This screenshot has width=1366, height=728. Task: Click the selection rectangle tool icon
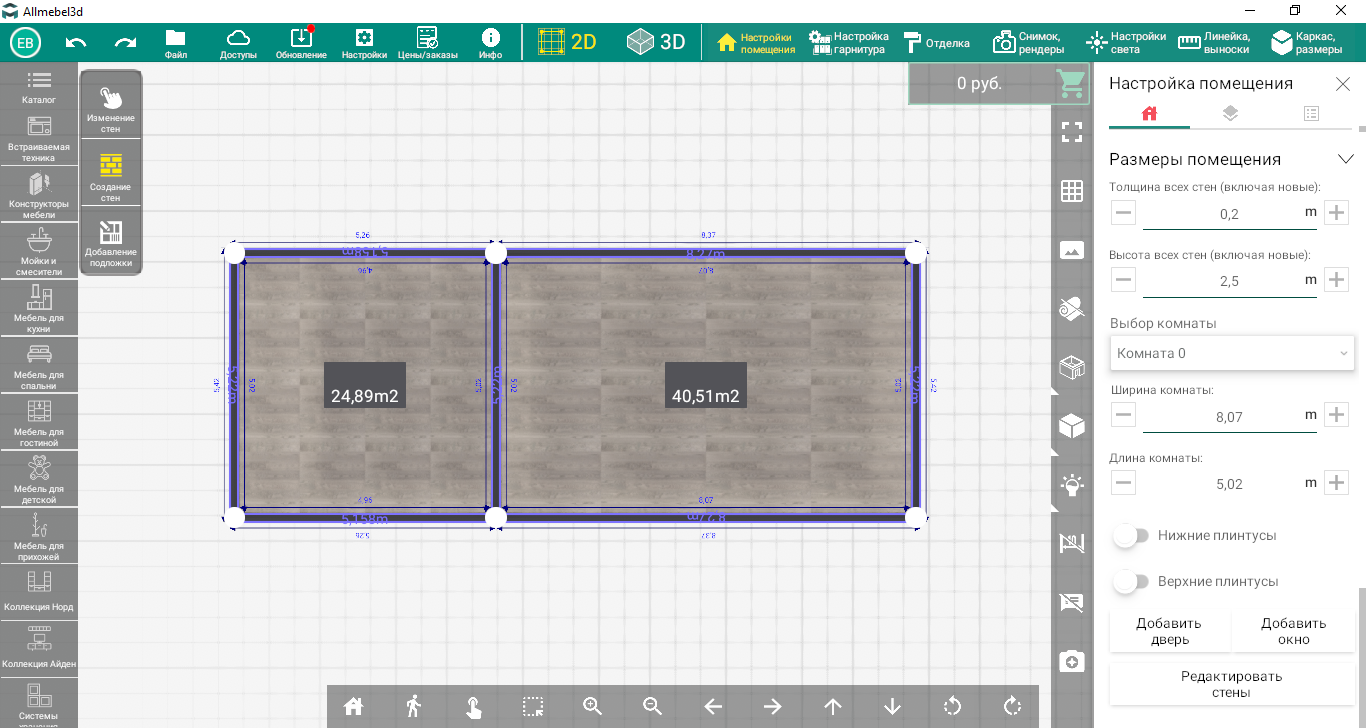tap(532, 706)
